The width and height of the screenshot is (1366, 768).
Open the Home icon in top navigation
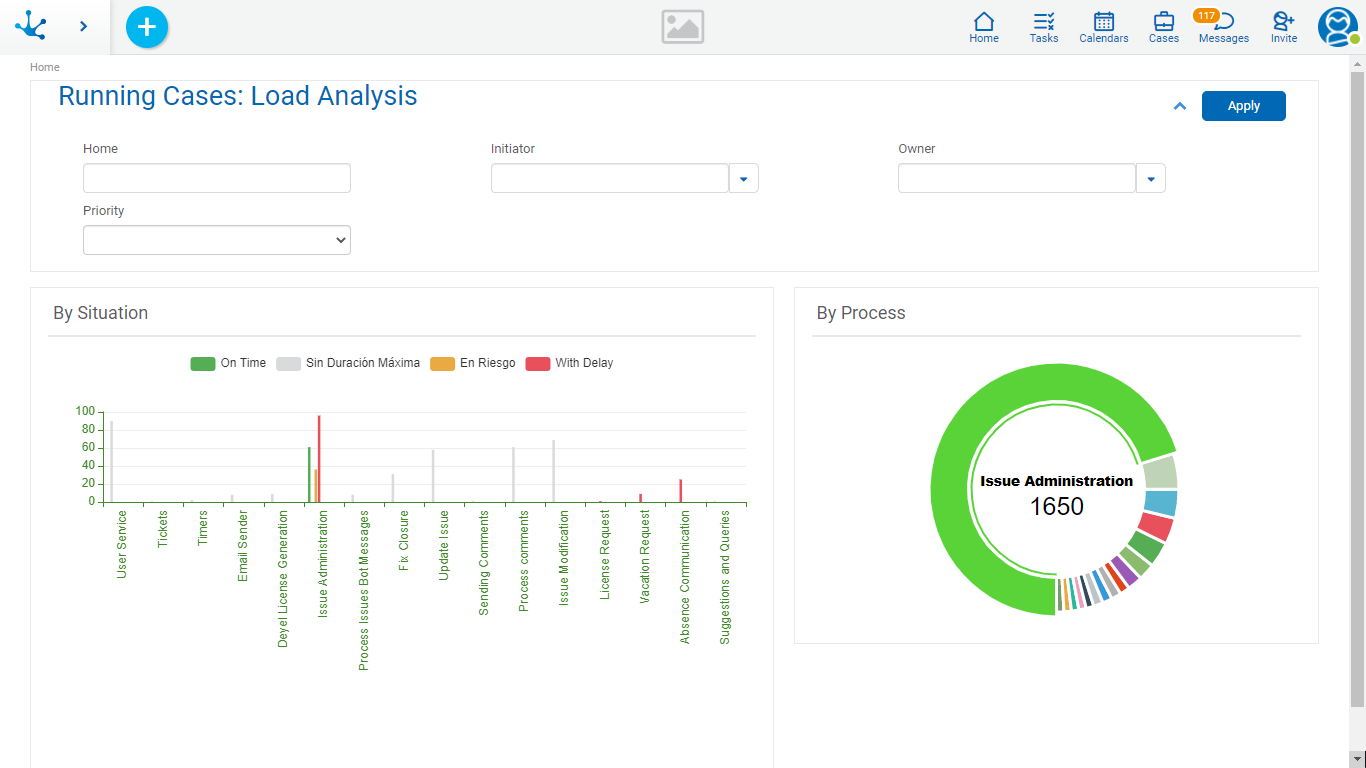984,27
